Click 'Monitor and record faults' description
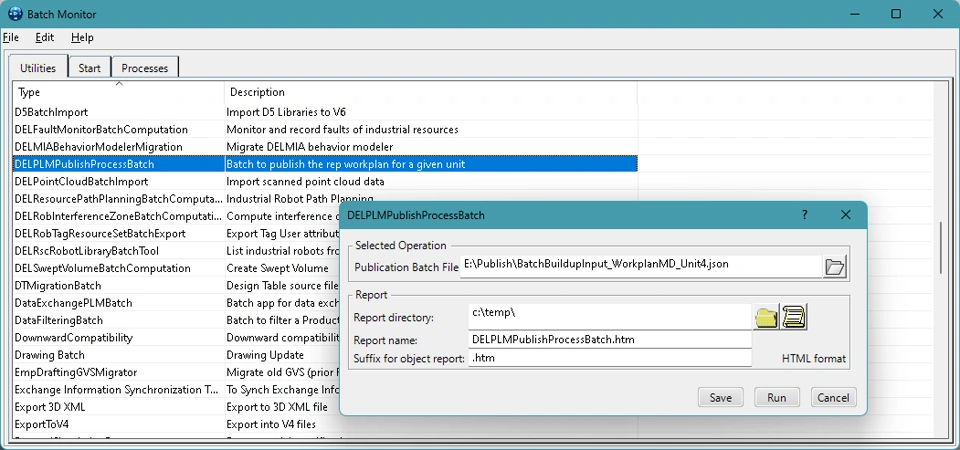The height and width of the screenshot is (450, 960). (x=342, y=129)
